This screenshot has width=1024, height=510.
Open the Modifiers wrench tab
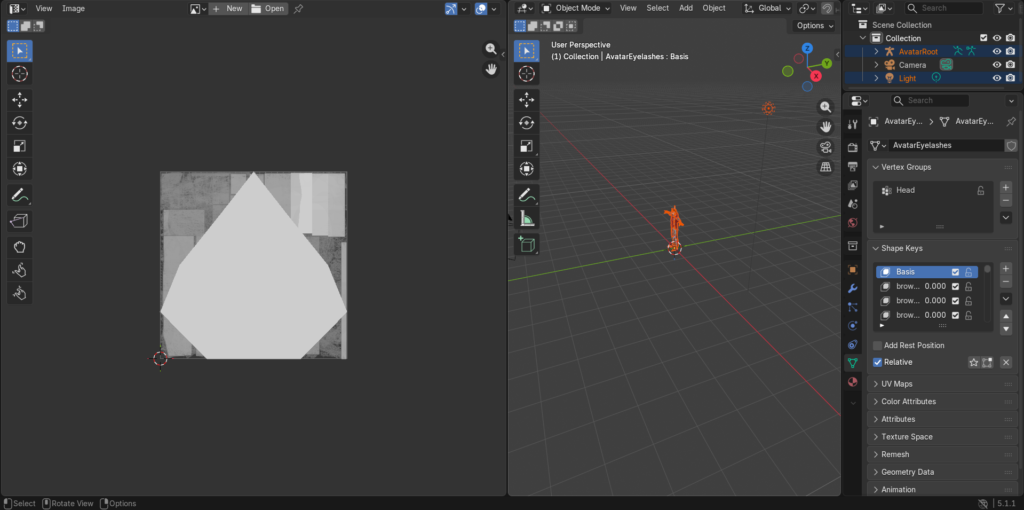coord(852,289)
